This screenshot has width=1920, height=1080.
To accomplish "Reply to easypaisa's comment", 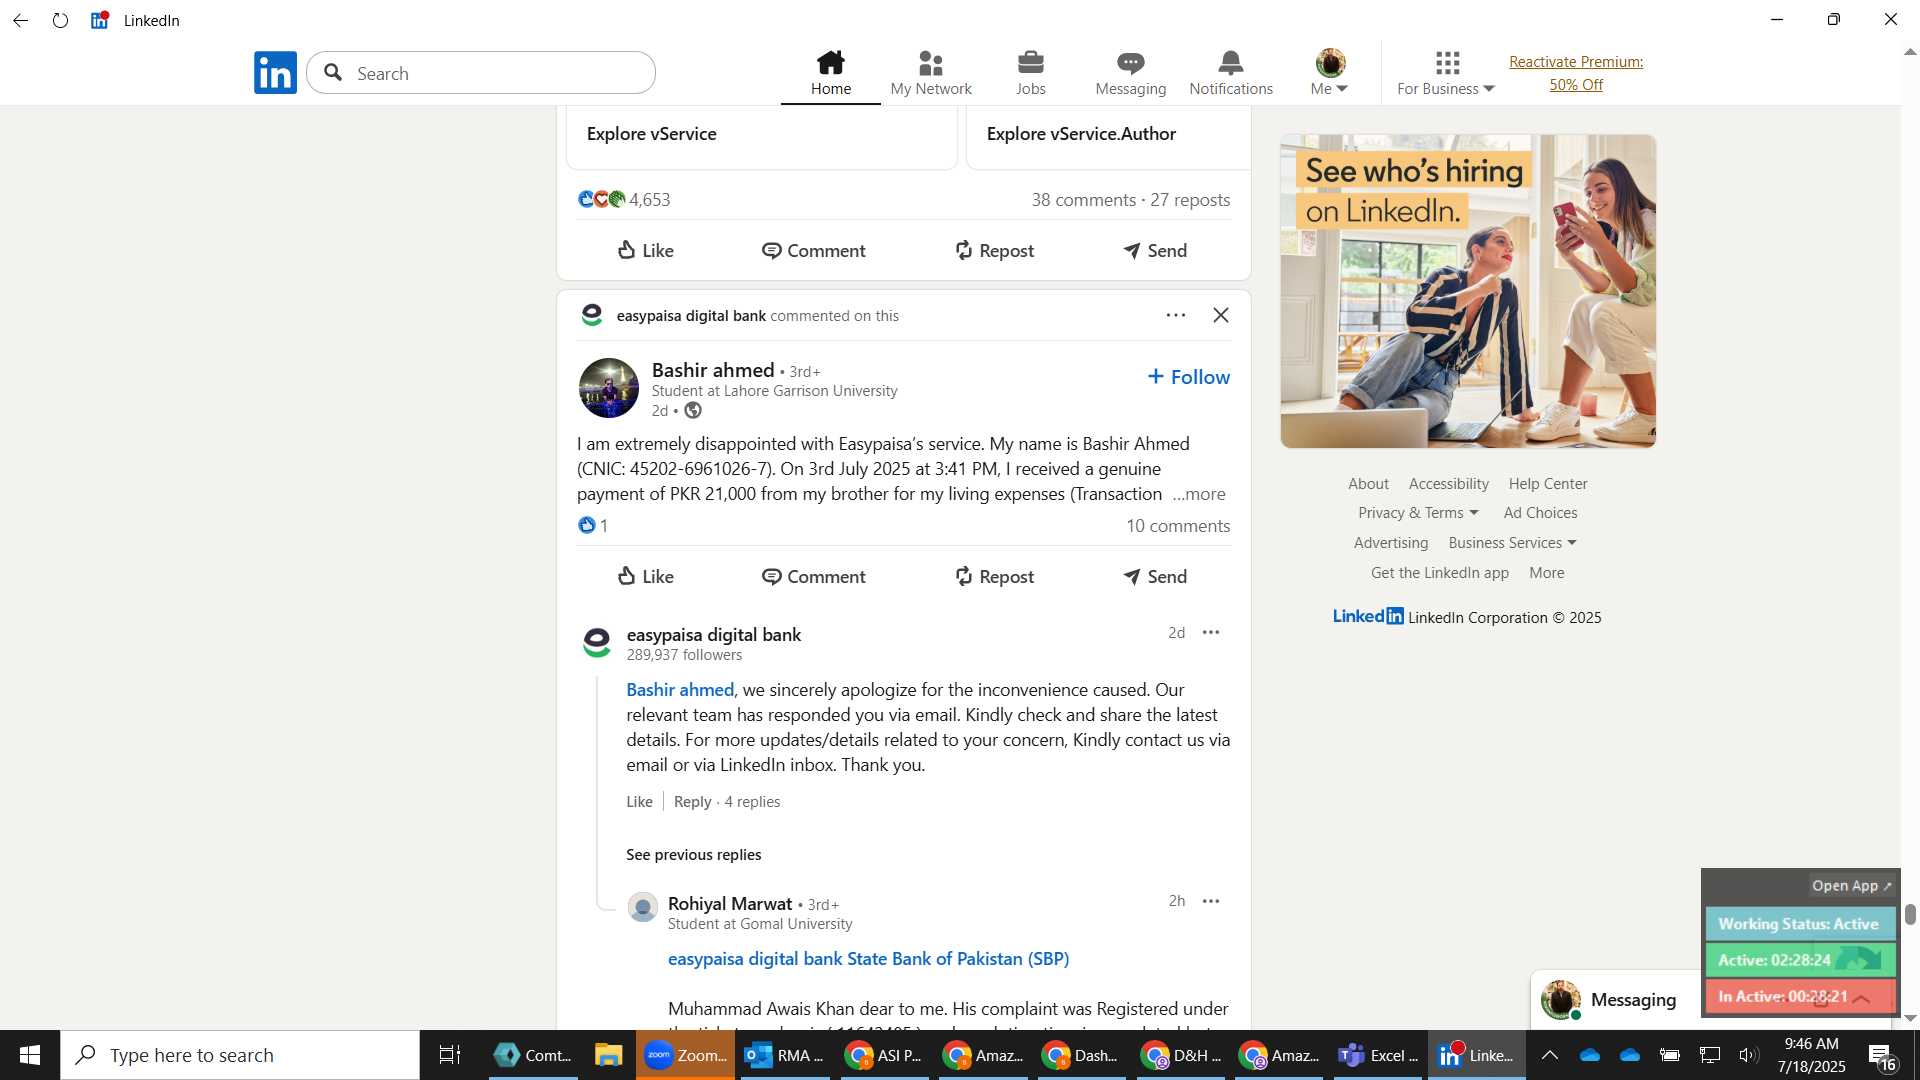I will coord(692,802).
